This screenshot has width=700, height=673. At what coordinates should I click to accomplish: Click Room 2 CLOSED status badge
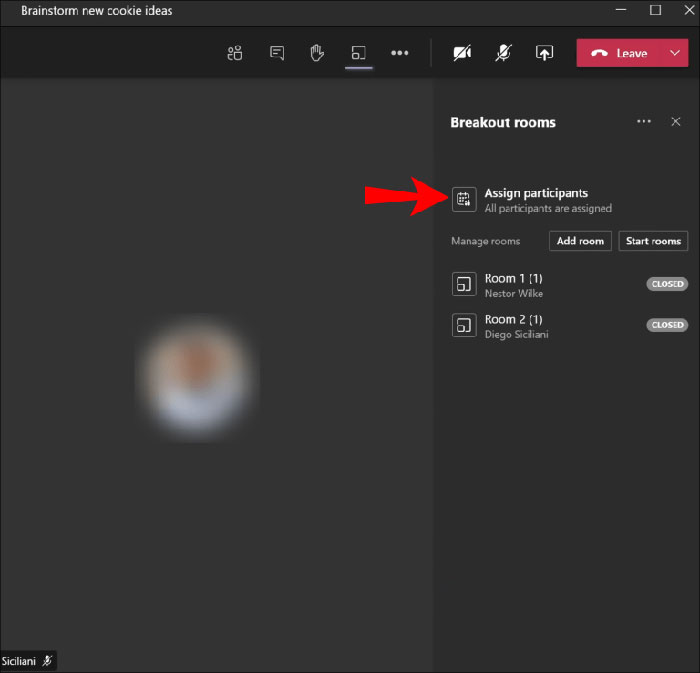667,325
